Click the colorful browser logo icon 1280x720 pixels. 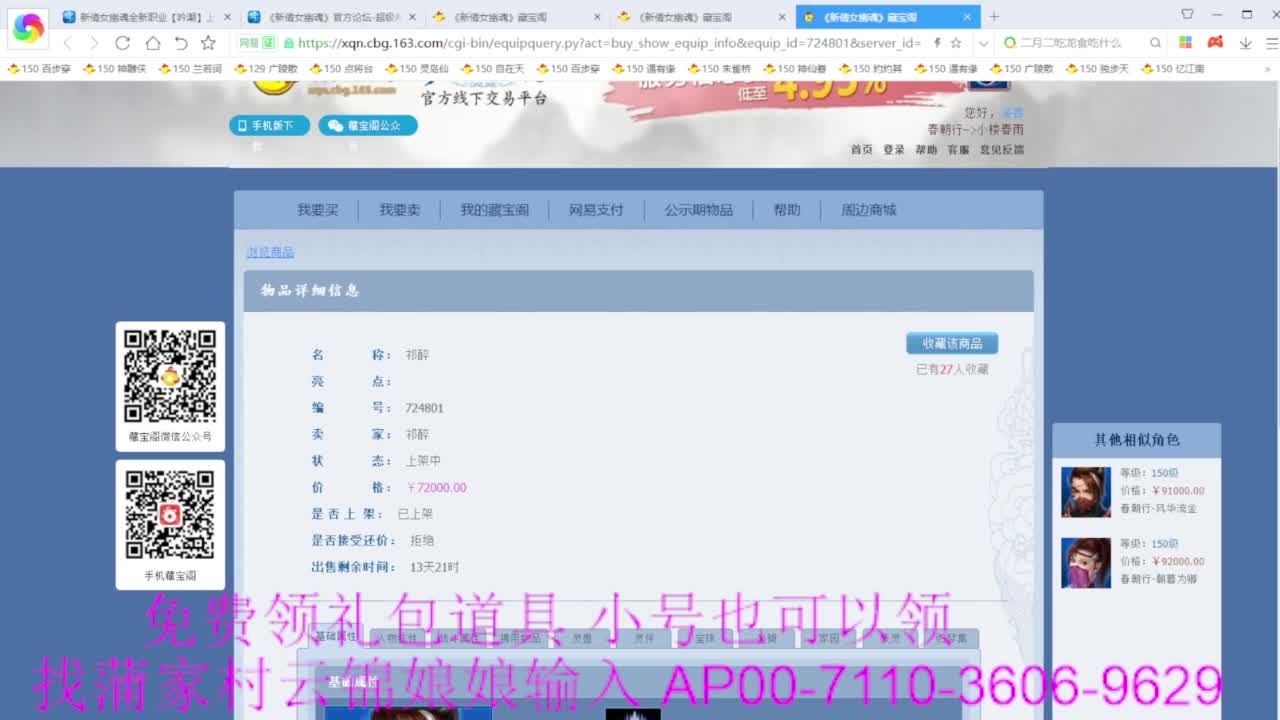27,28
